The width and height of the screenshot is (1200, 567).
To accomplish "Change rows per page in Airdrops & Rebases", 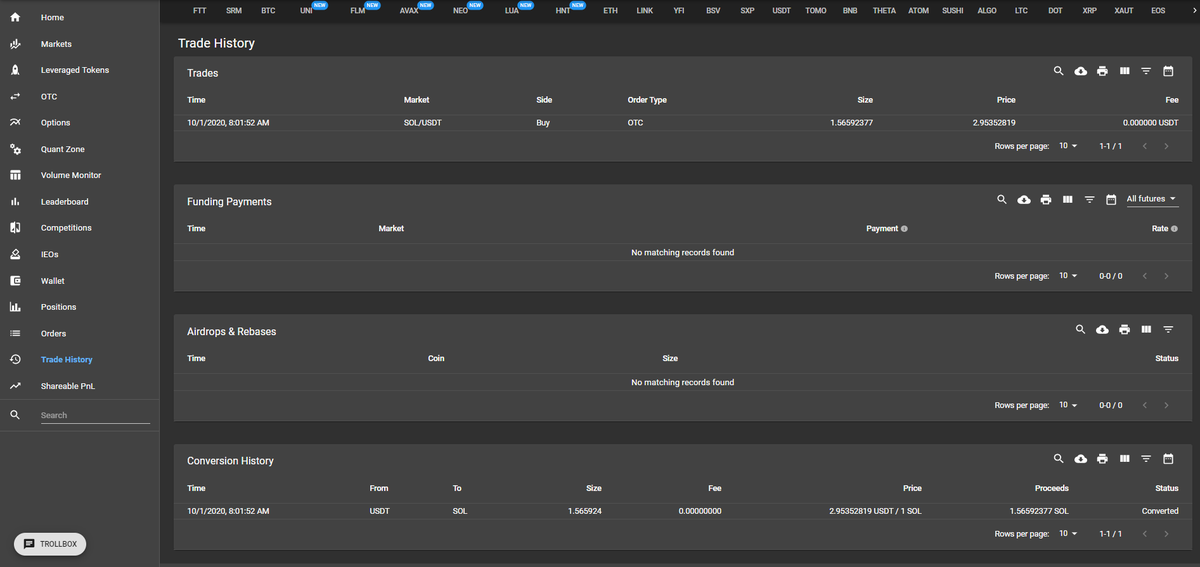I will pos(1068,405).
